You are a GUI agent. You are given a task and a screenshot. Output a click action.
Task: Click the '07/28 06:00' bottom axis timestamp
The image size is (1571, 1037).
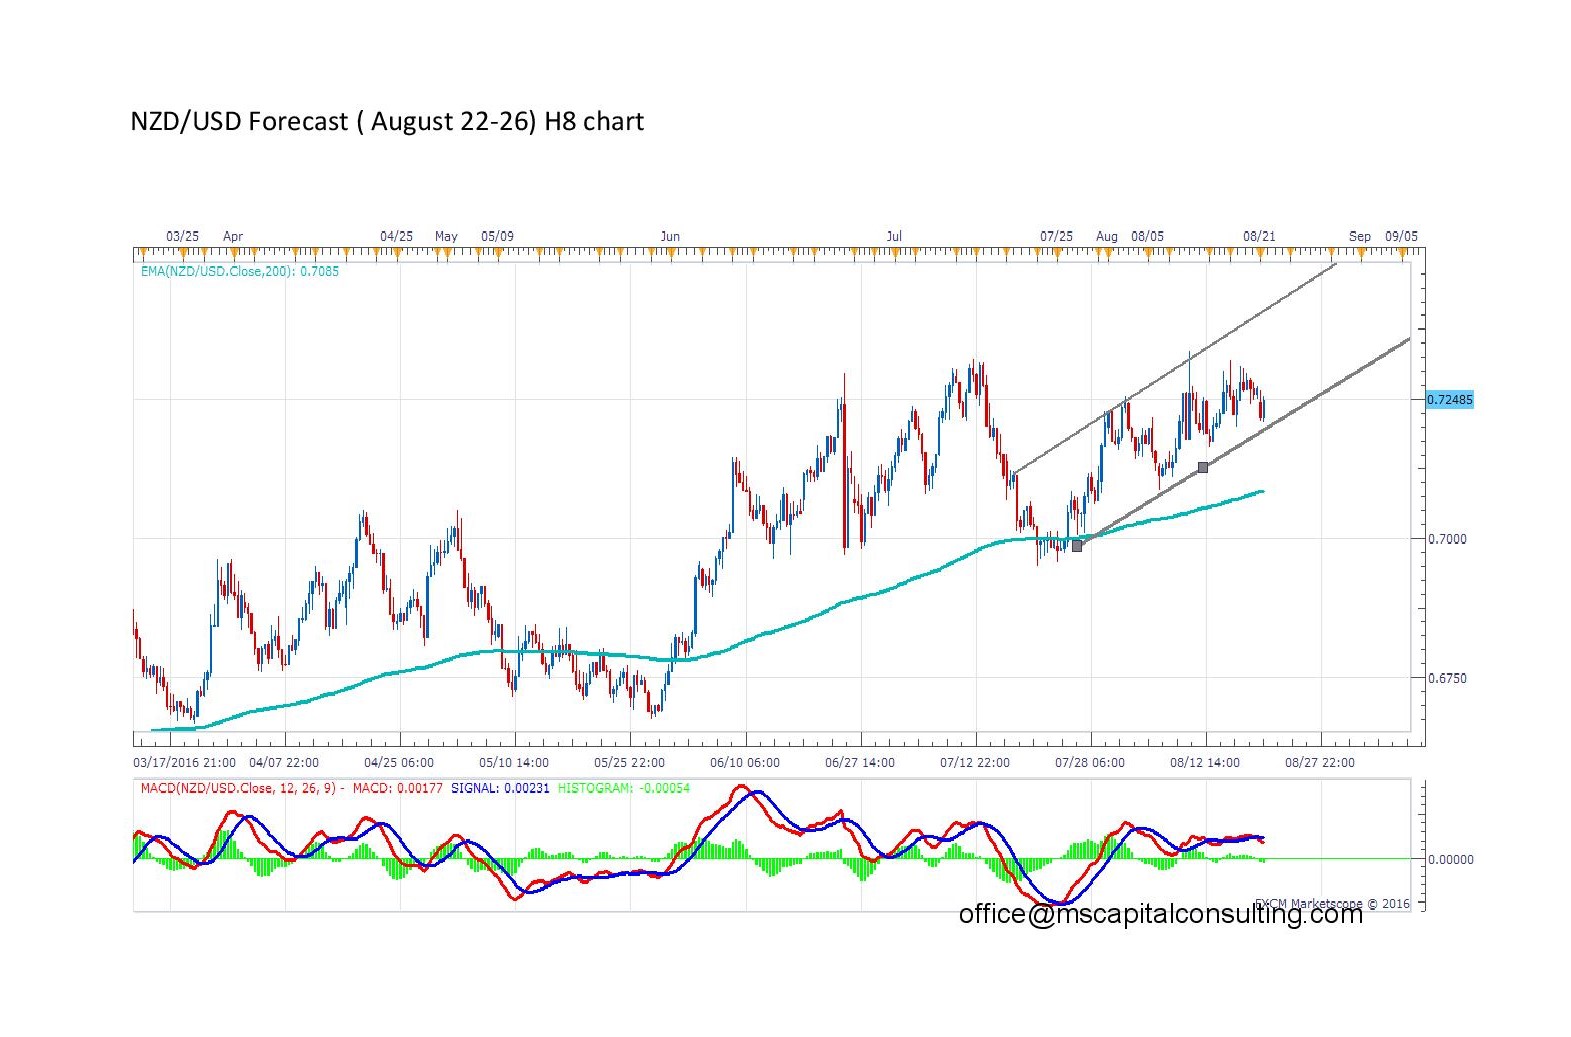(x=1090, y=762)
